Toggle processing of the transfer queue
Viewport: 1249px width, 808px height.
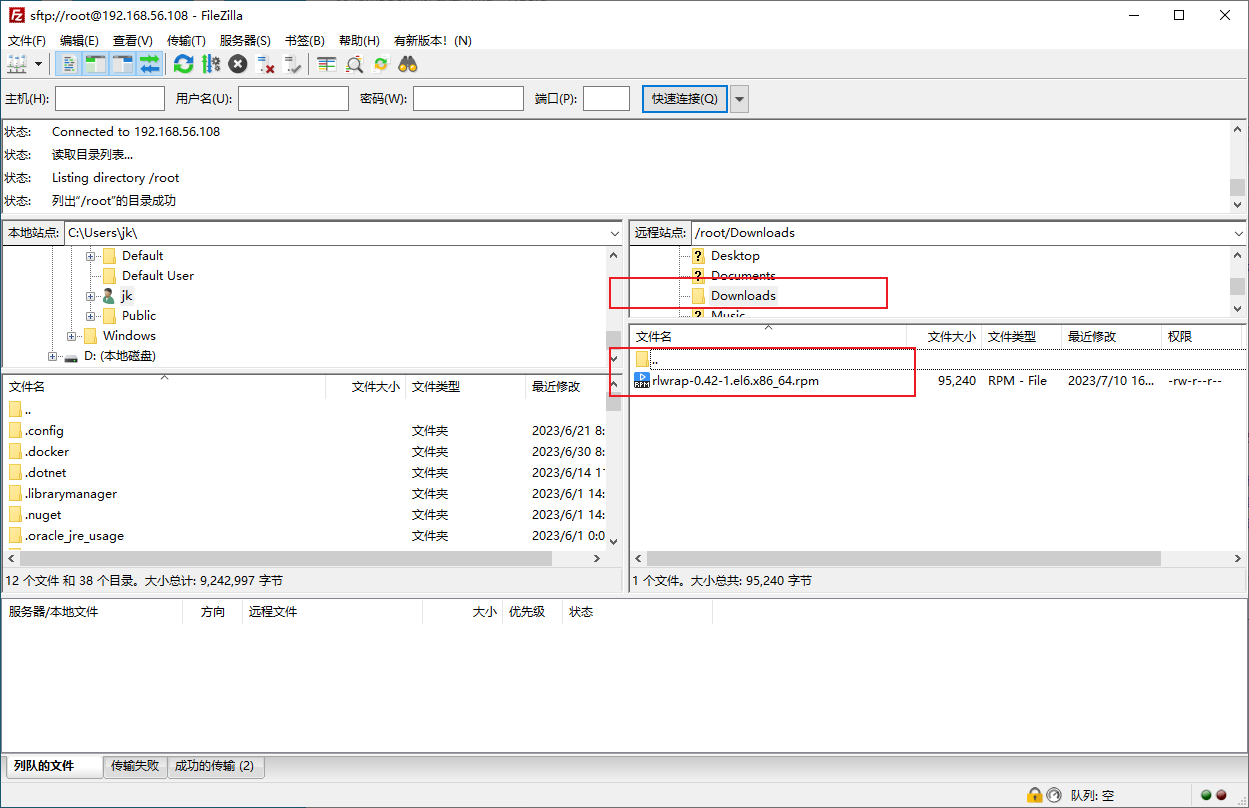(x=210, y=64)
